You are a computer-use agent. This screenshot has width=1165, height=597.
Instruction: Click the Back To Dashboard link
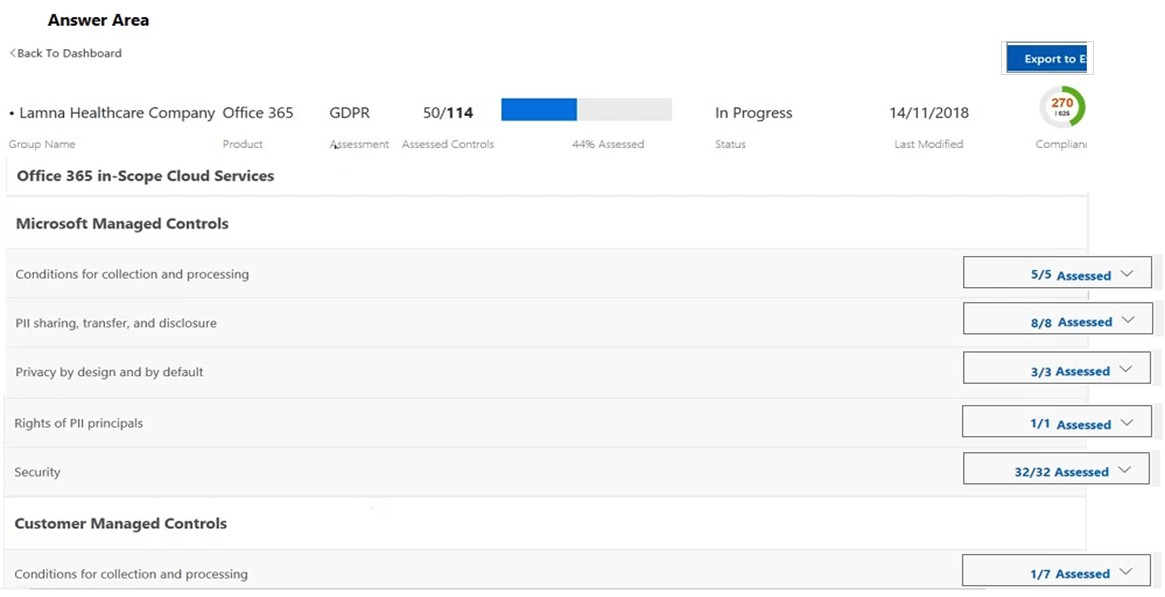click(65, 53)
